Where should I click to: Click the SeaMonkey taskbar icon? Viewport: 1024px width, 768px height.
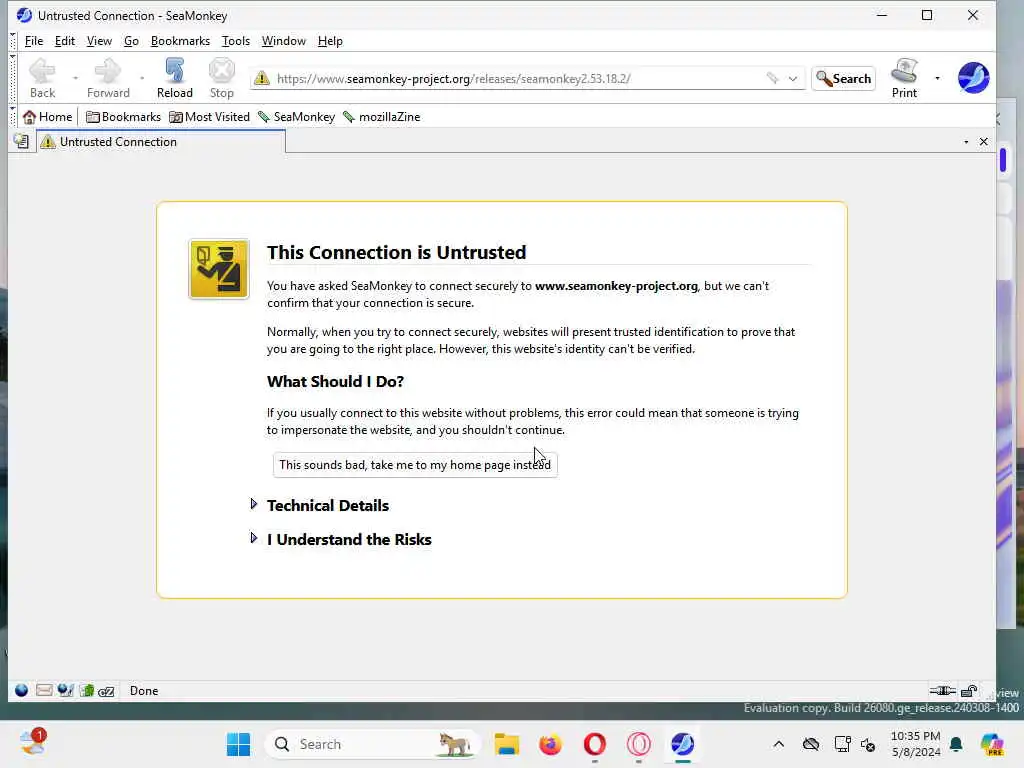(x=682, y=744)
